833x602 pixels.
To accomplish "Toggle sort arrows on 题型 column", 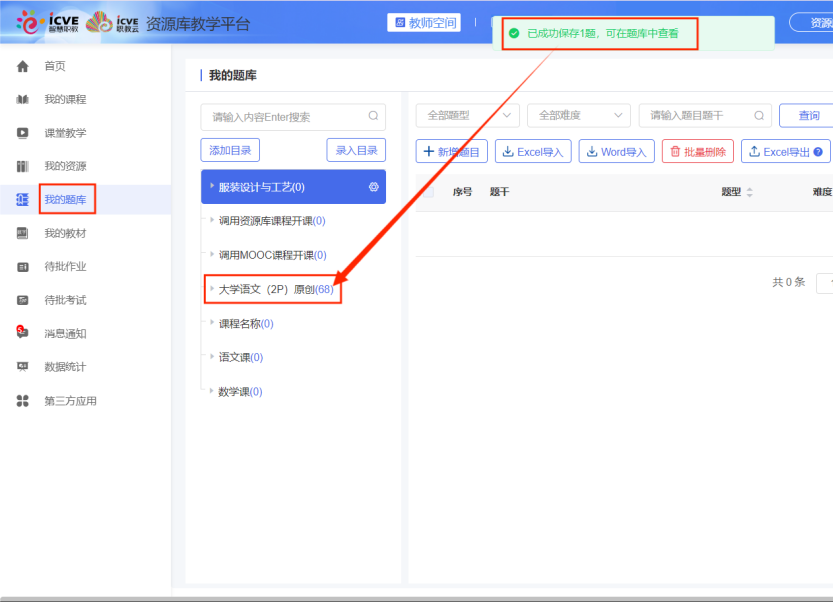I will tap(750, 192).
